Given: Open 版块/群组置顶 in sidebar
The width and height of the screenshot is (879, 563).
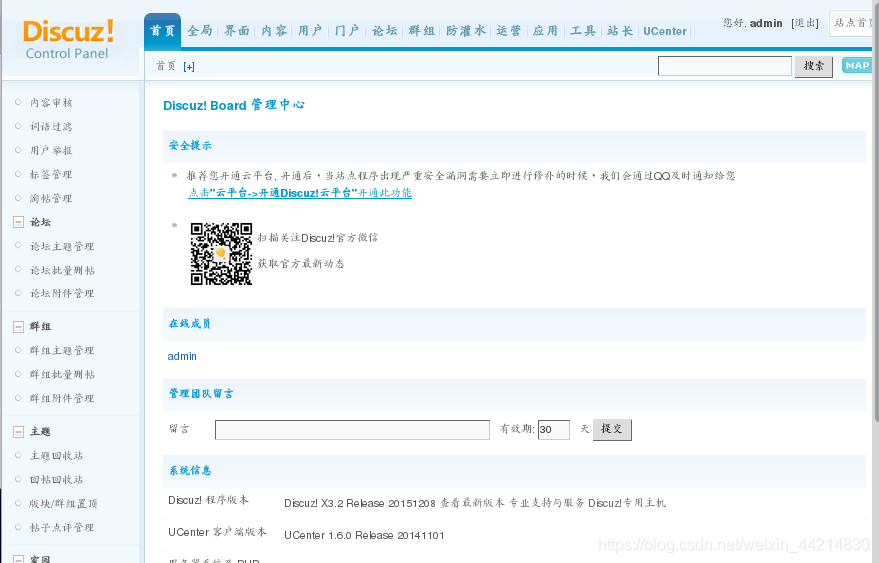Looking at the screenshot, I should point(64,504).
